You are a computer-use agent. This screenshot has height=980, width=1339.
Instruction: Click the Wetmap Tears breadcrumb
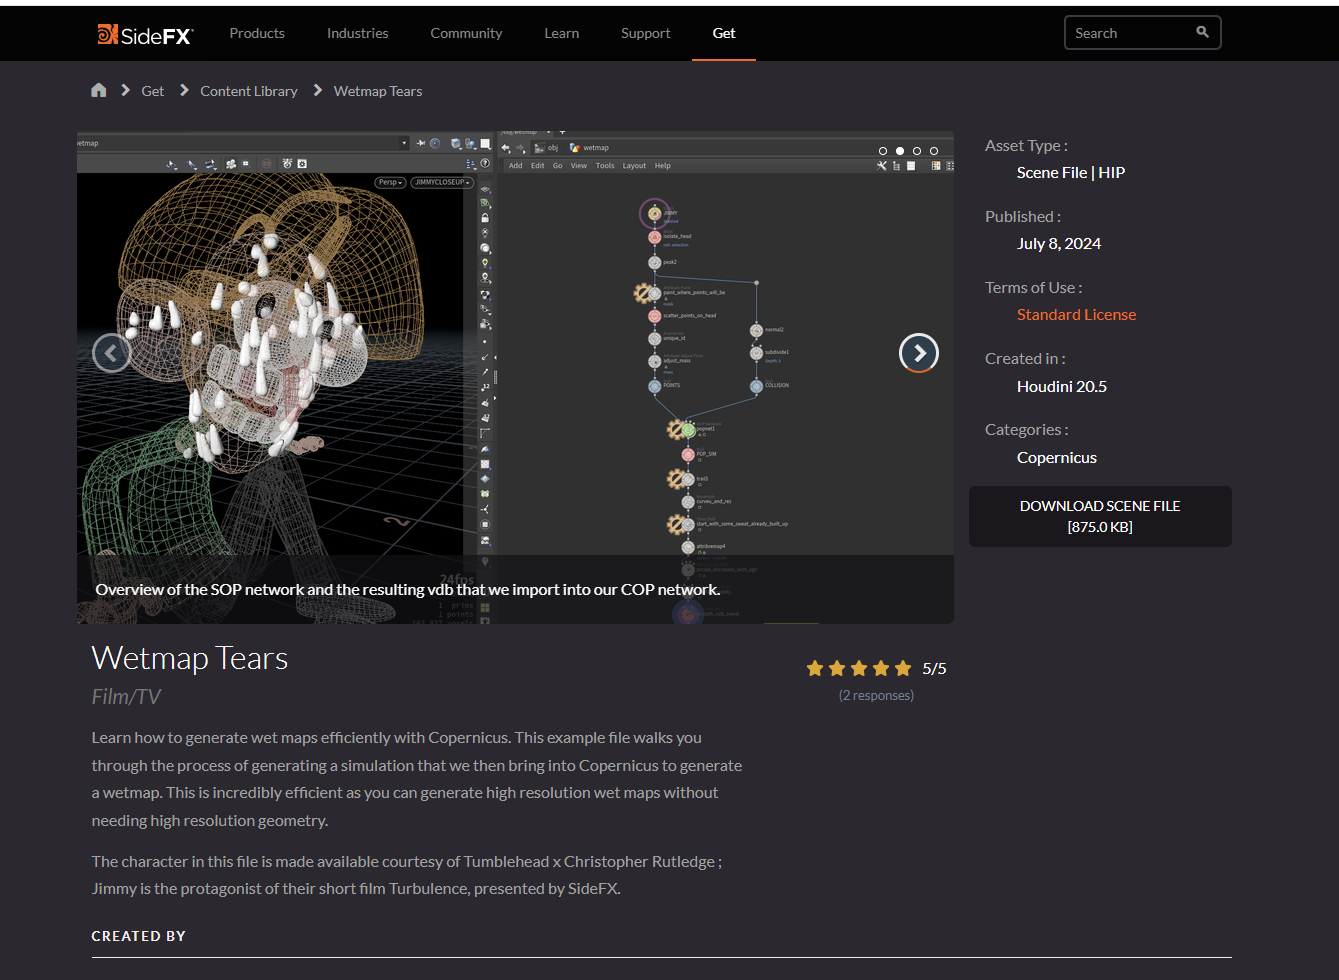378,91
